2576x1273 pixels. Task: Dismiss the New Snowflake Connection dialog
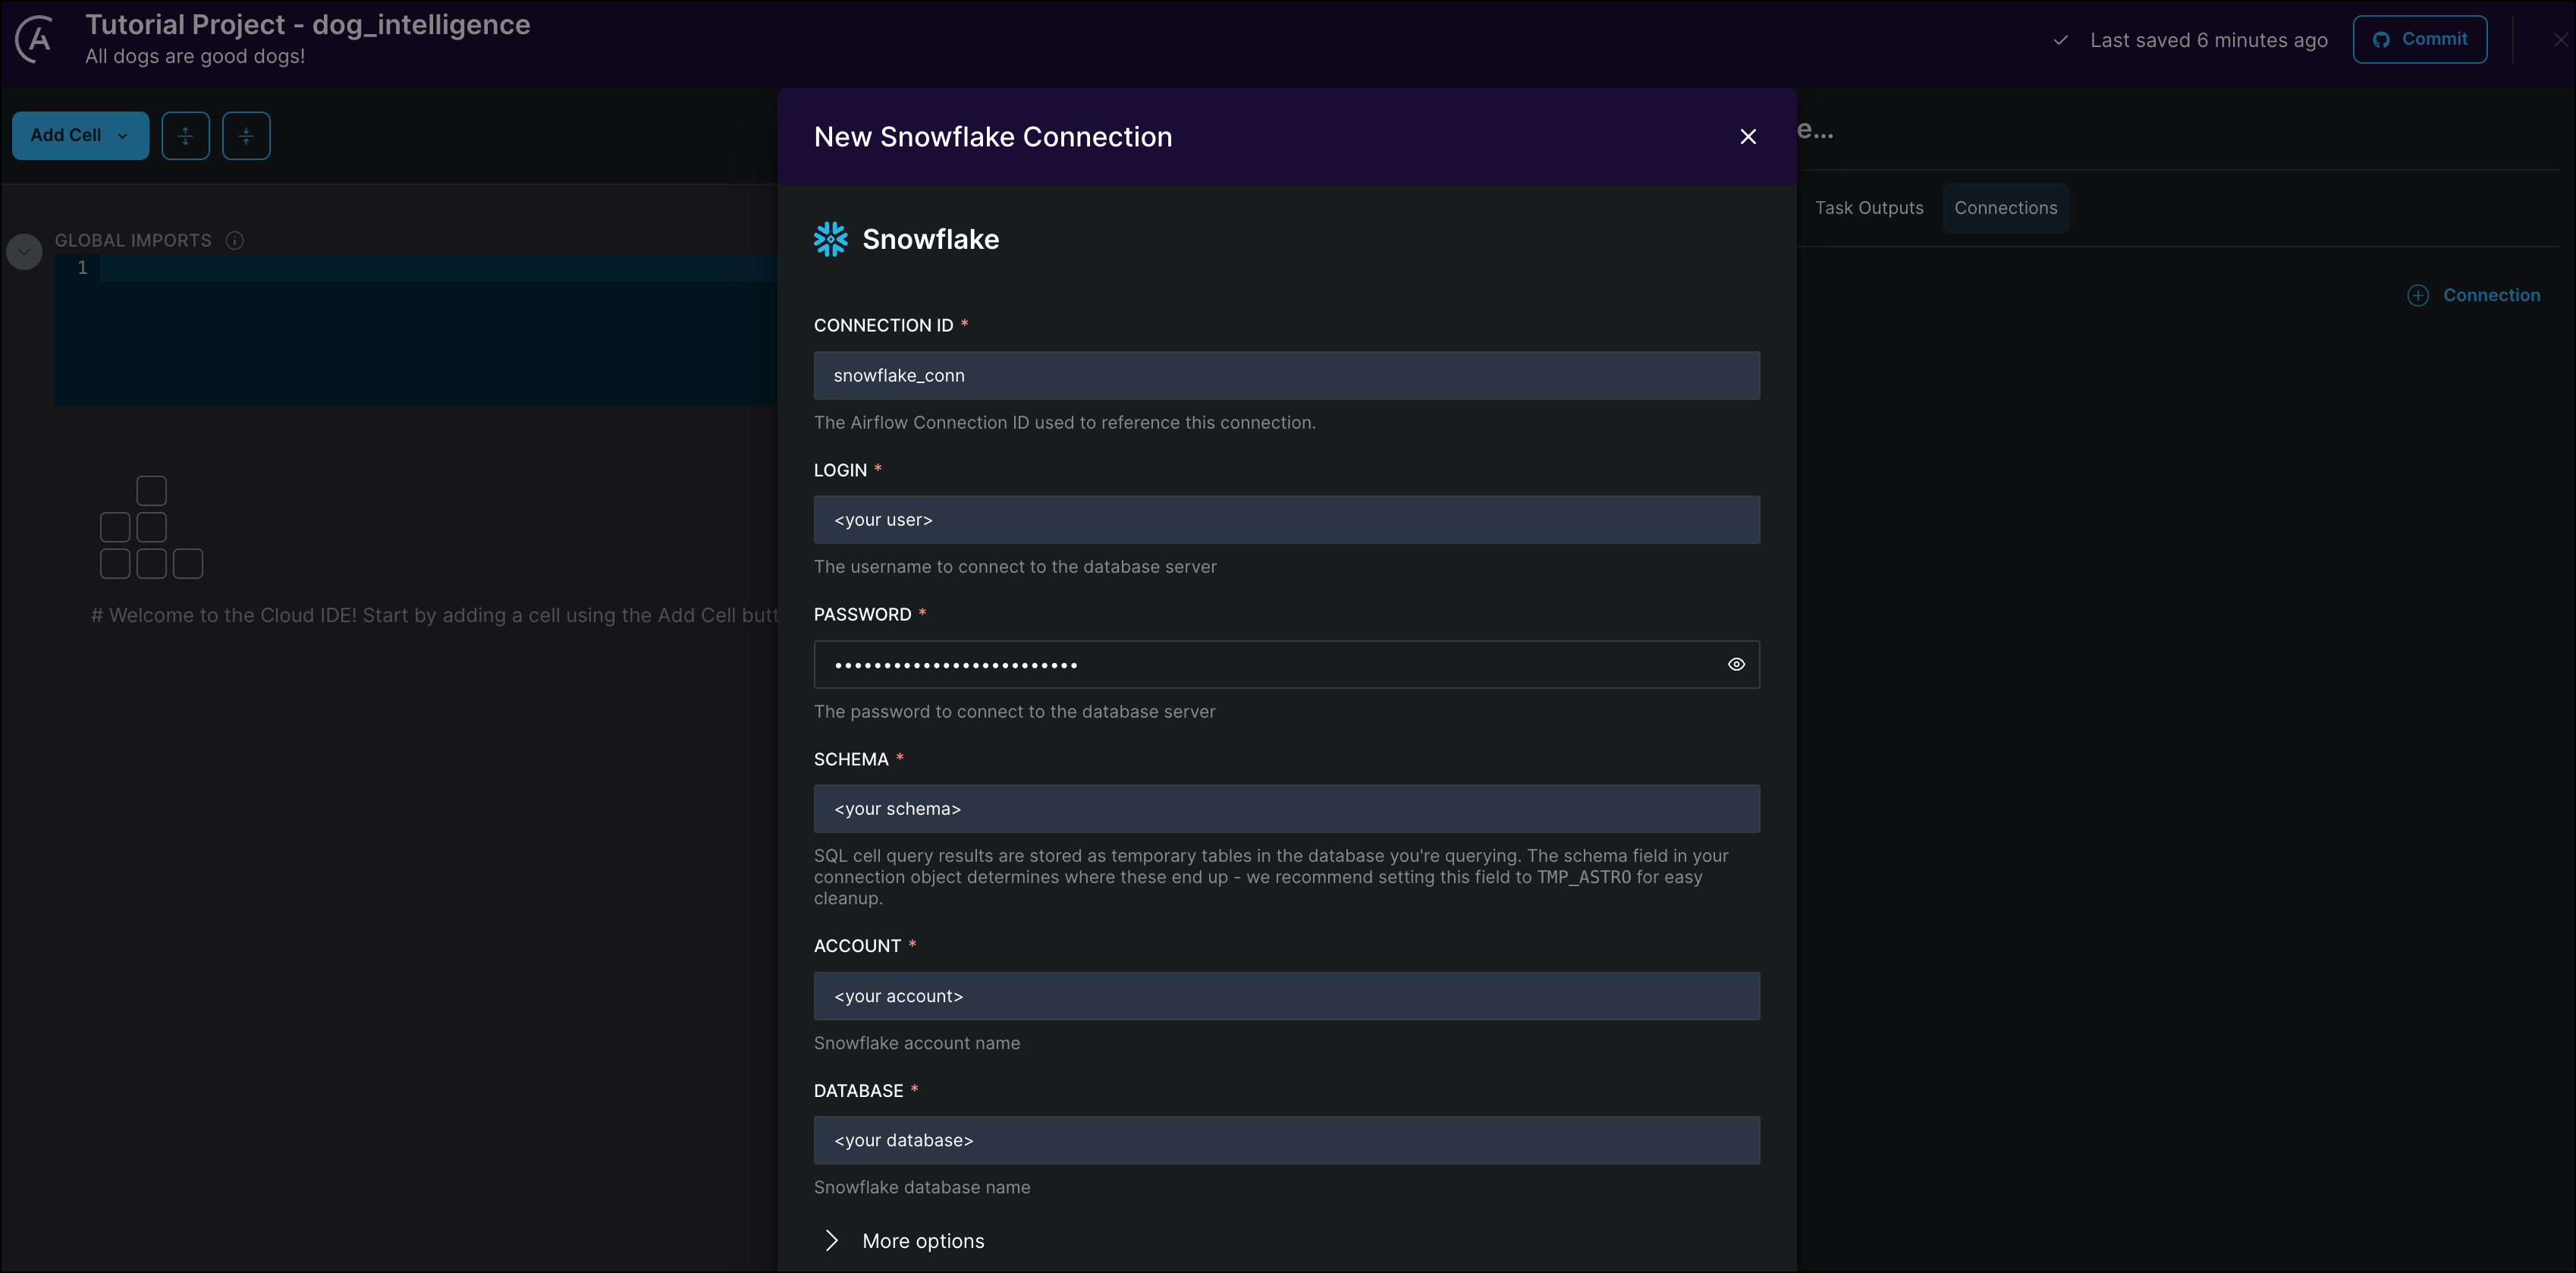[1747, 136]
